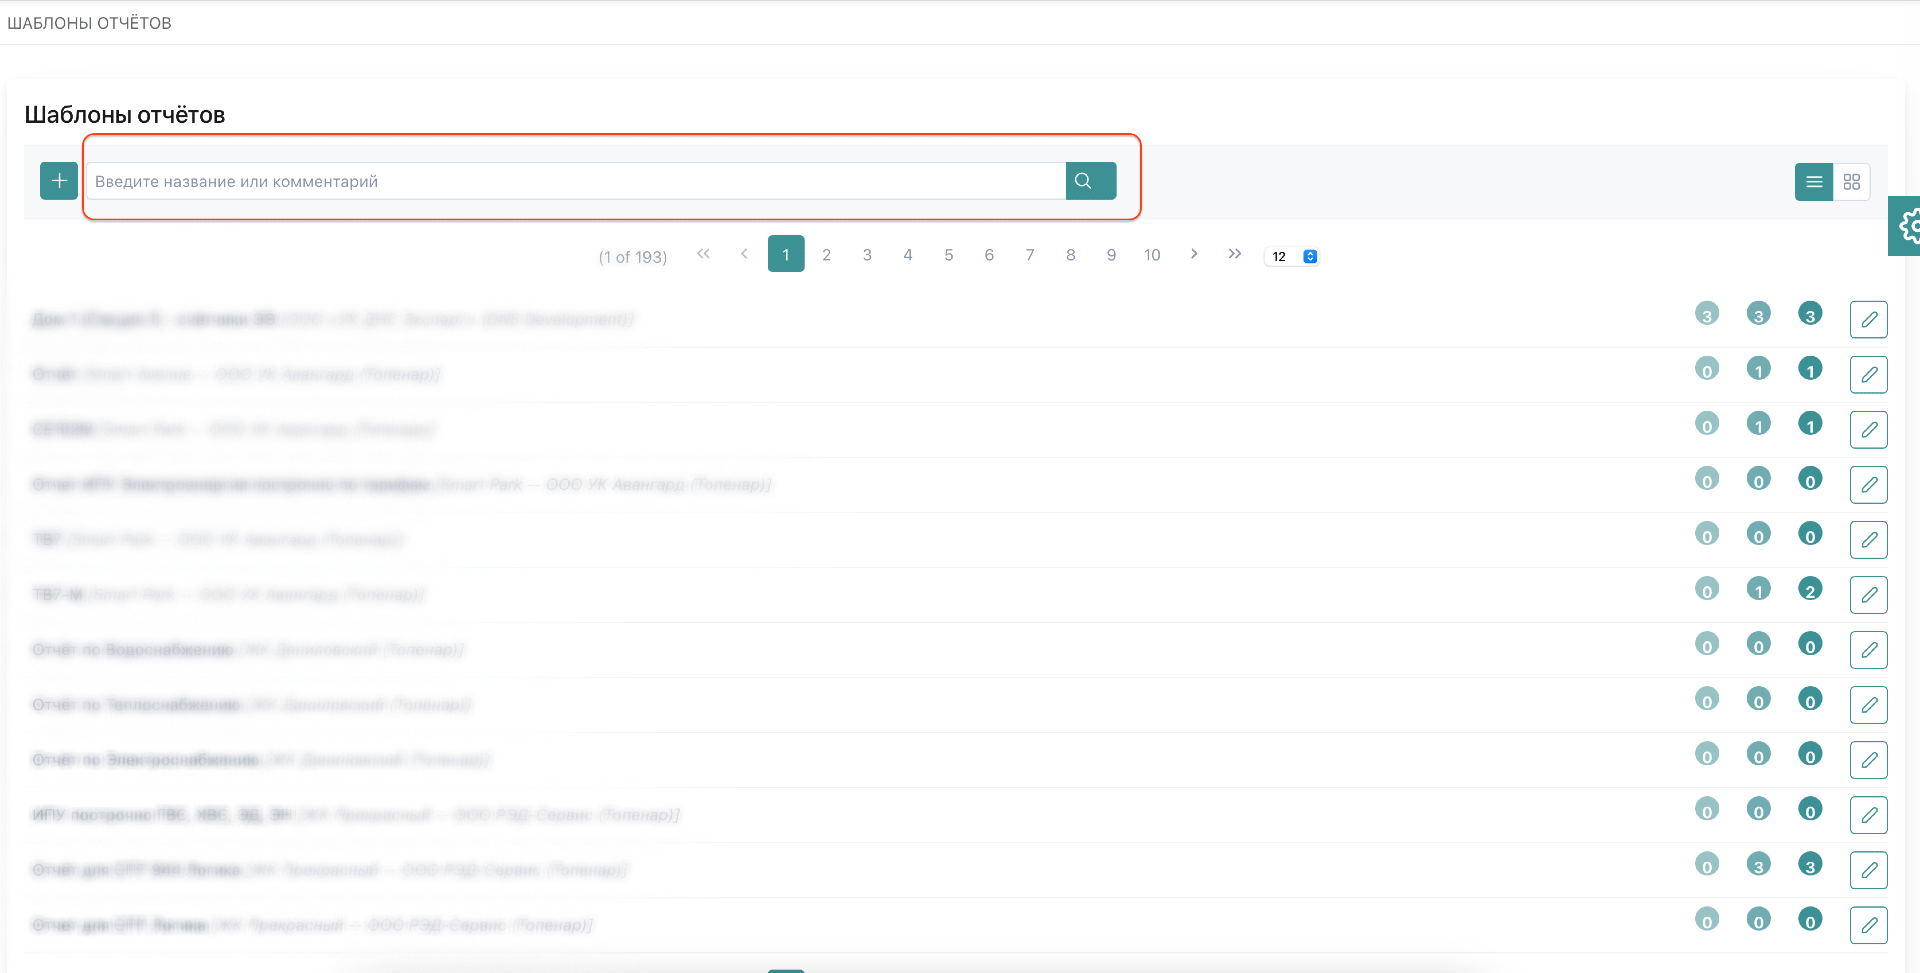Open rows-per-page dropdown showing 12

point(1292,257)
